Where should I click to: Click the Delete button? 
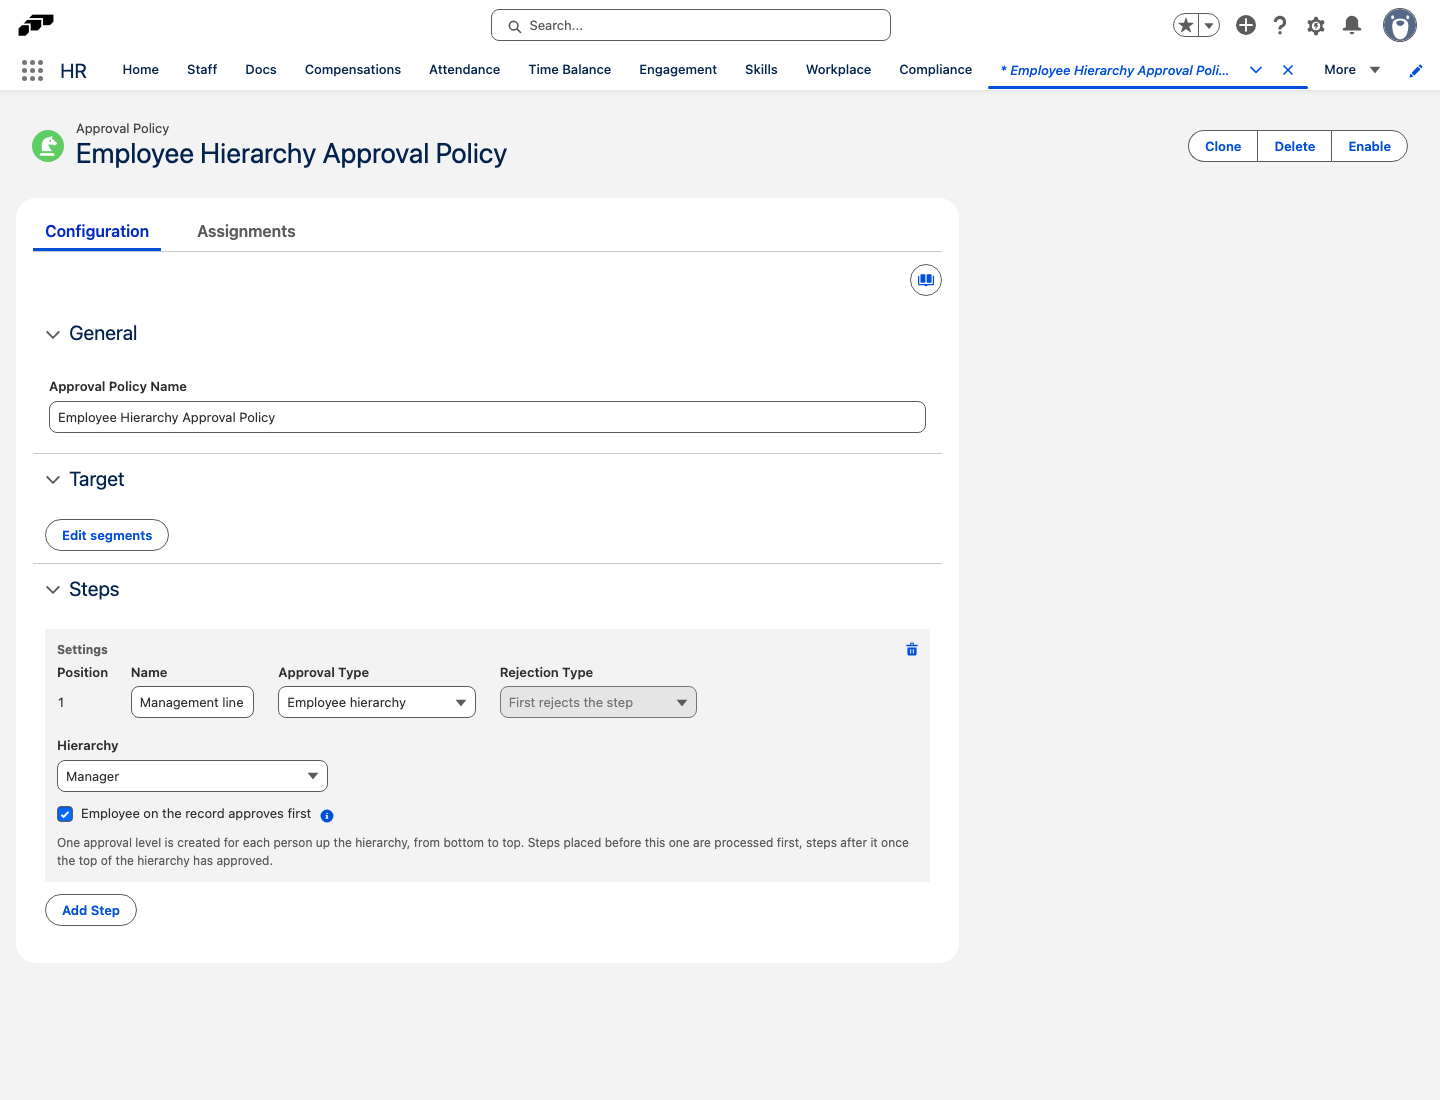(1295, 146)
